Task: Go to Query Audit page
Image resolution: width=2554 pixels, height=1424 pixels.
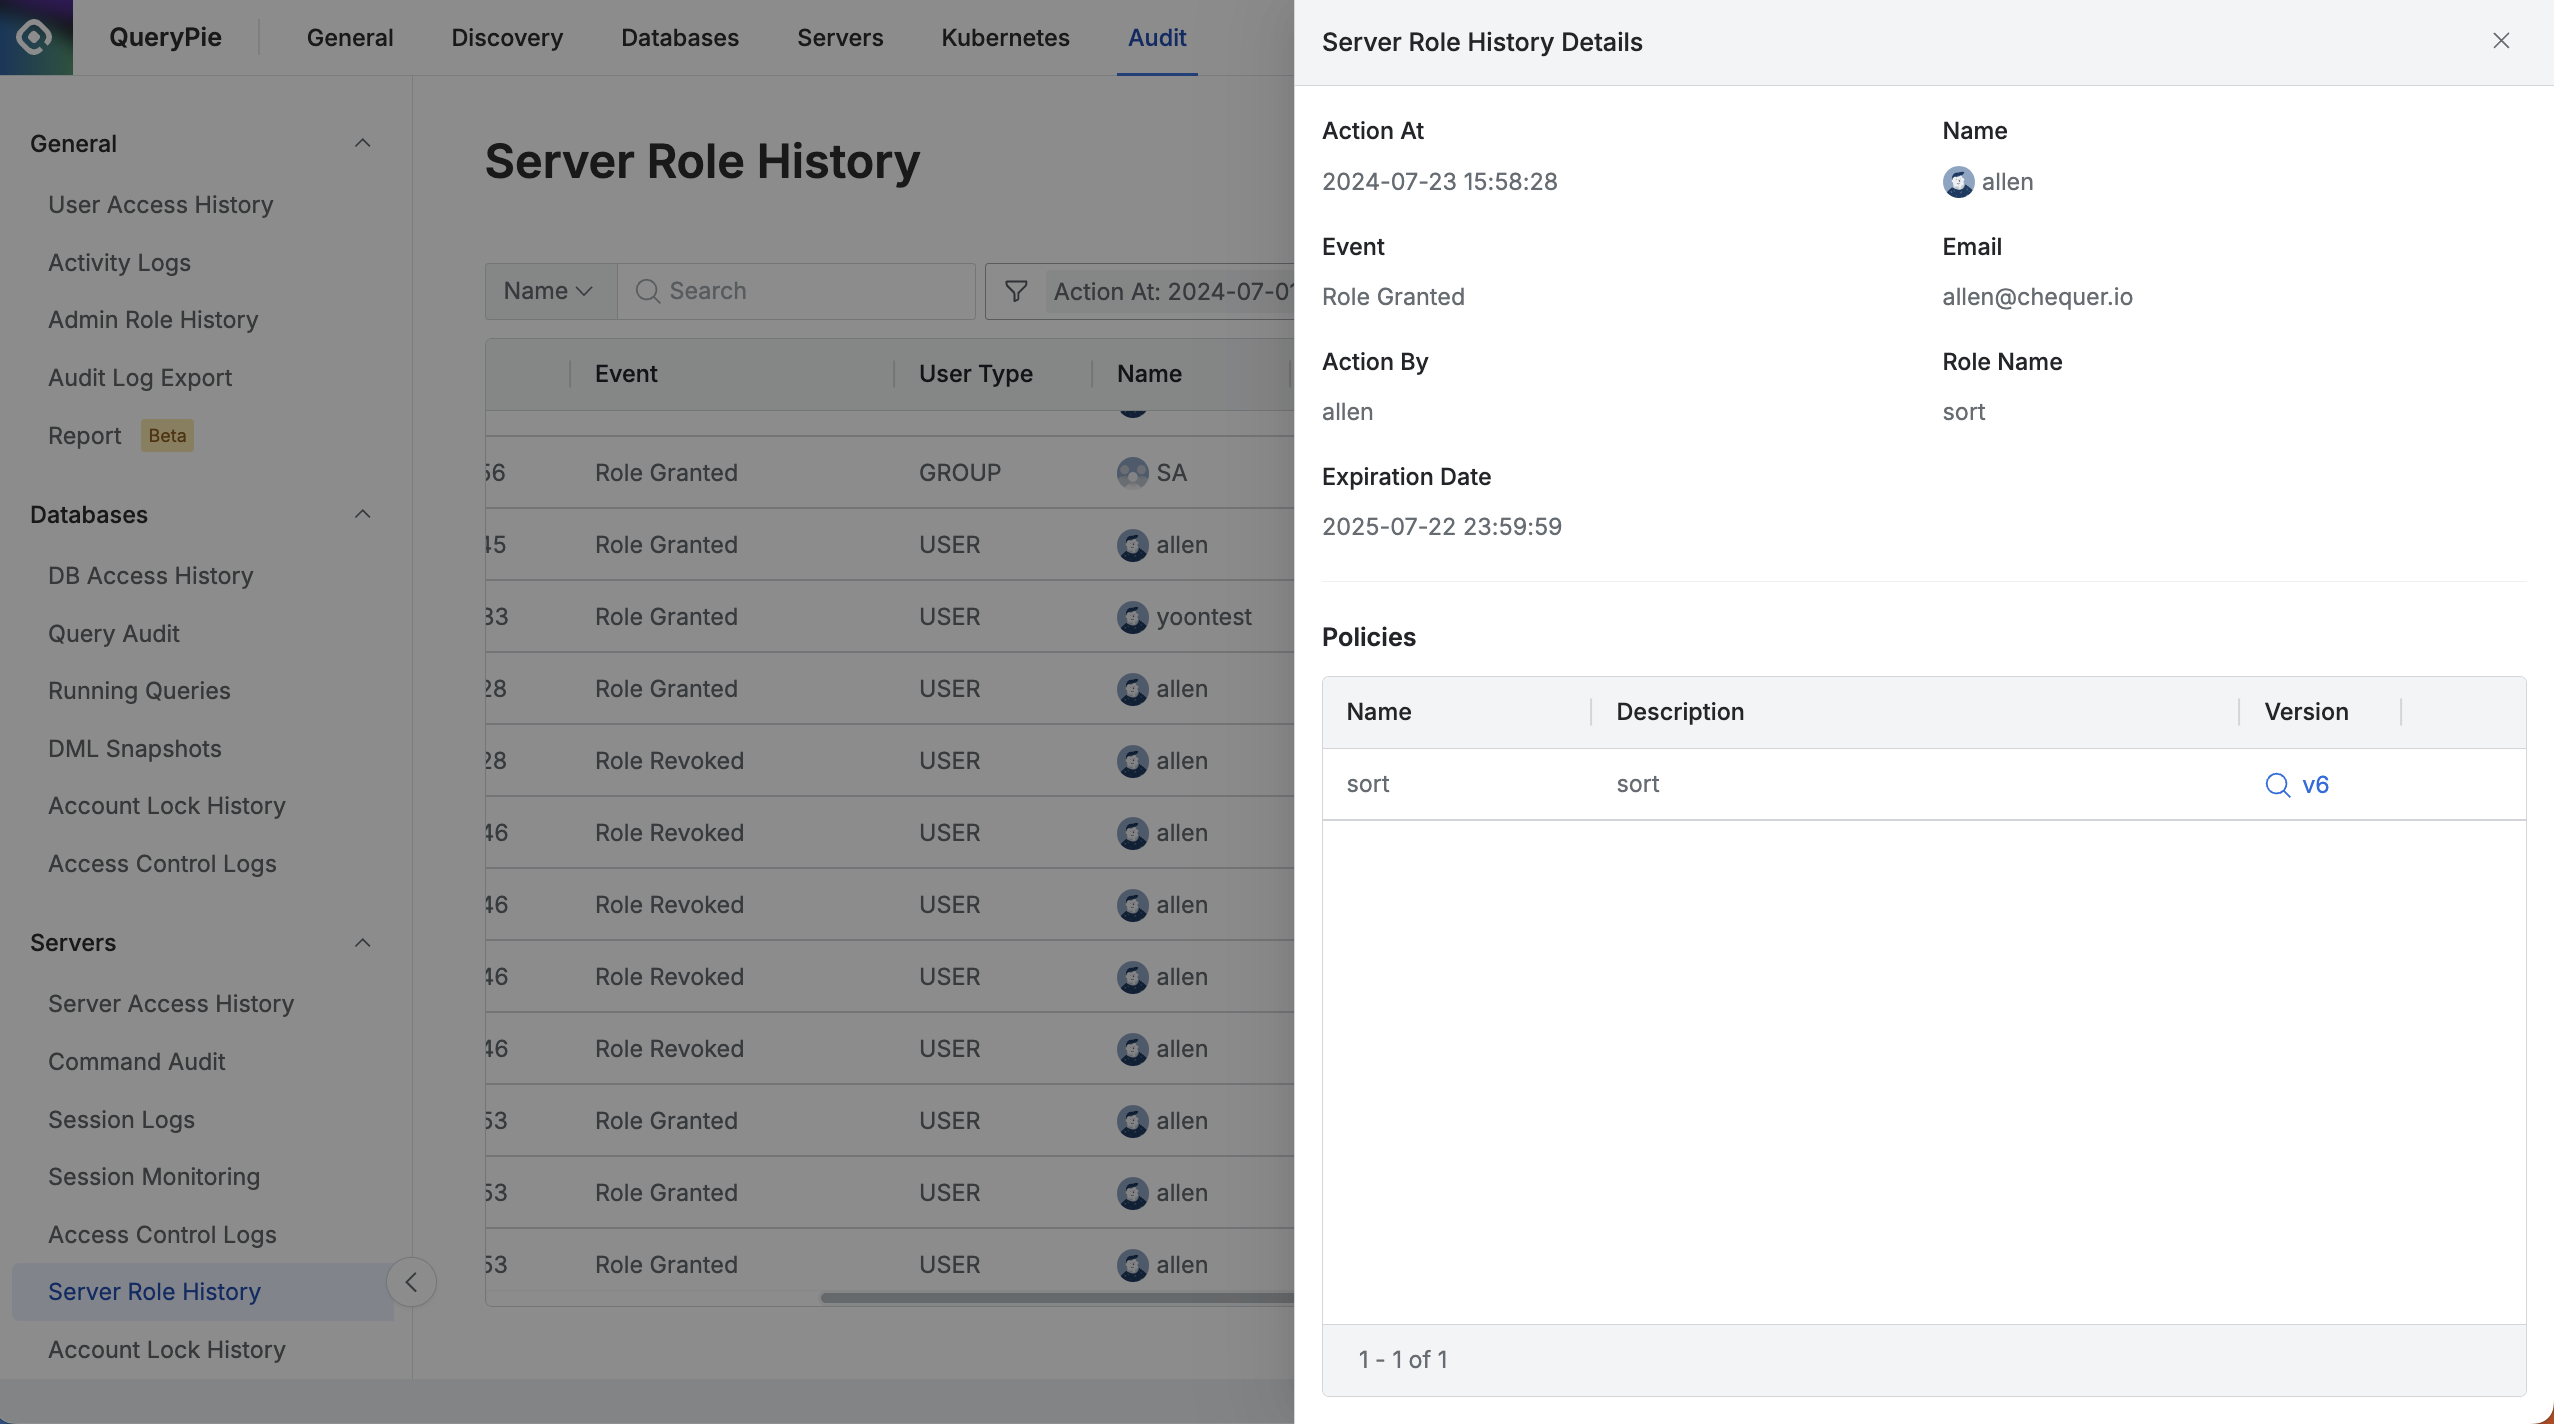Action: pyautogui.click(x=114, y=633)
